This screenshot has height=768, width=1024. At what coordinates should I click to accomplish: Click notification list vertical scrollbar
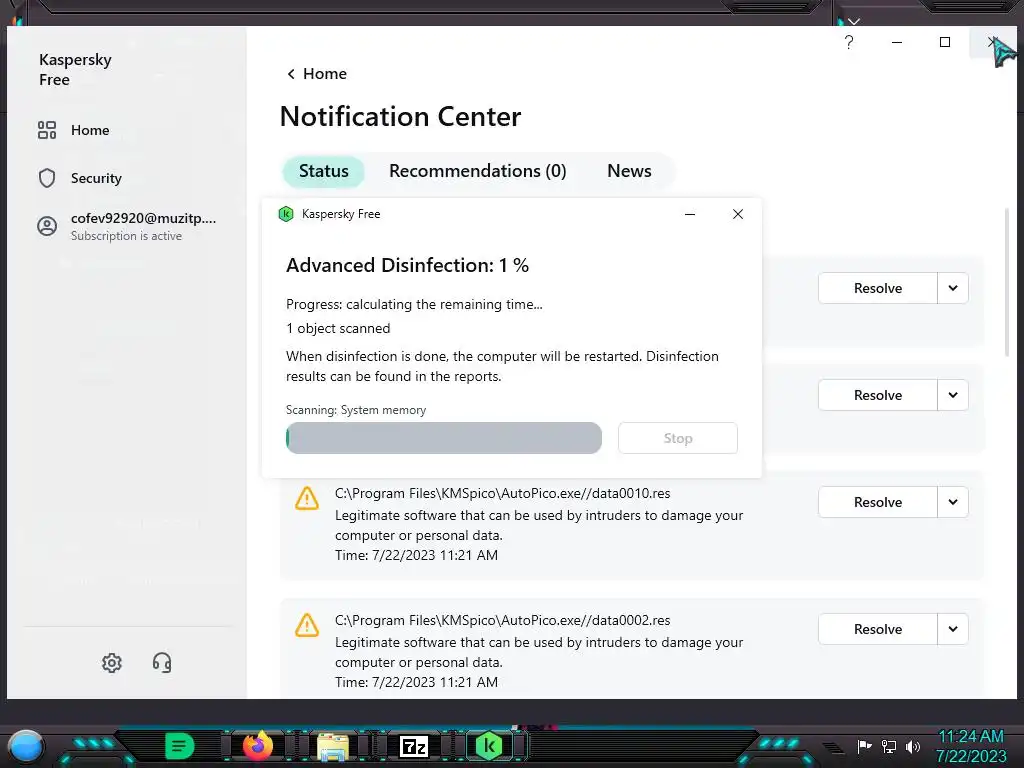pyautogui.click(x=1006, y=282)
